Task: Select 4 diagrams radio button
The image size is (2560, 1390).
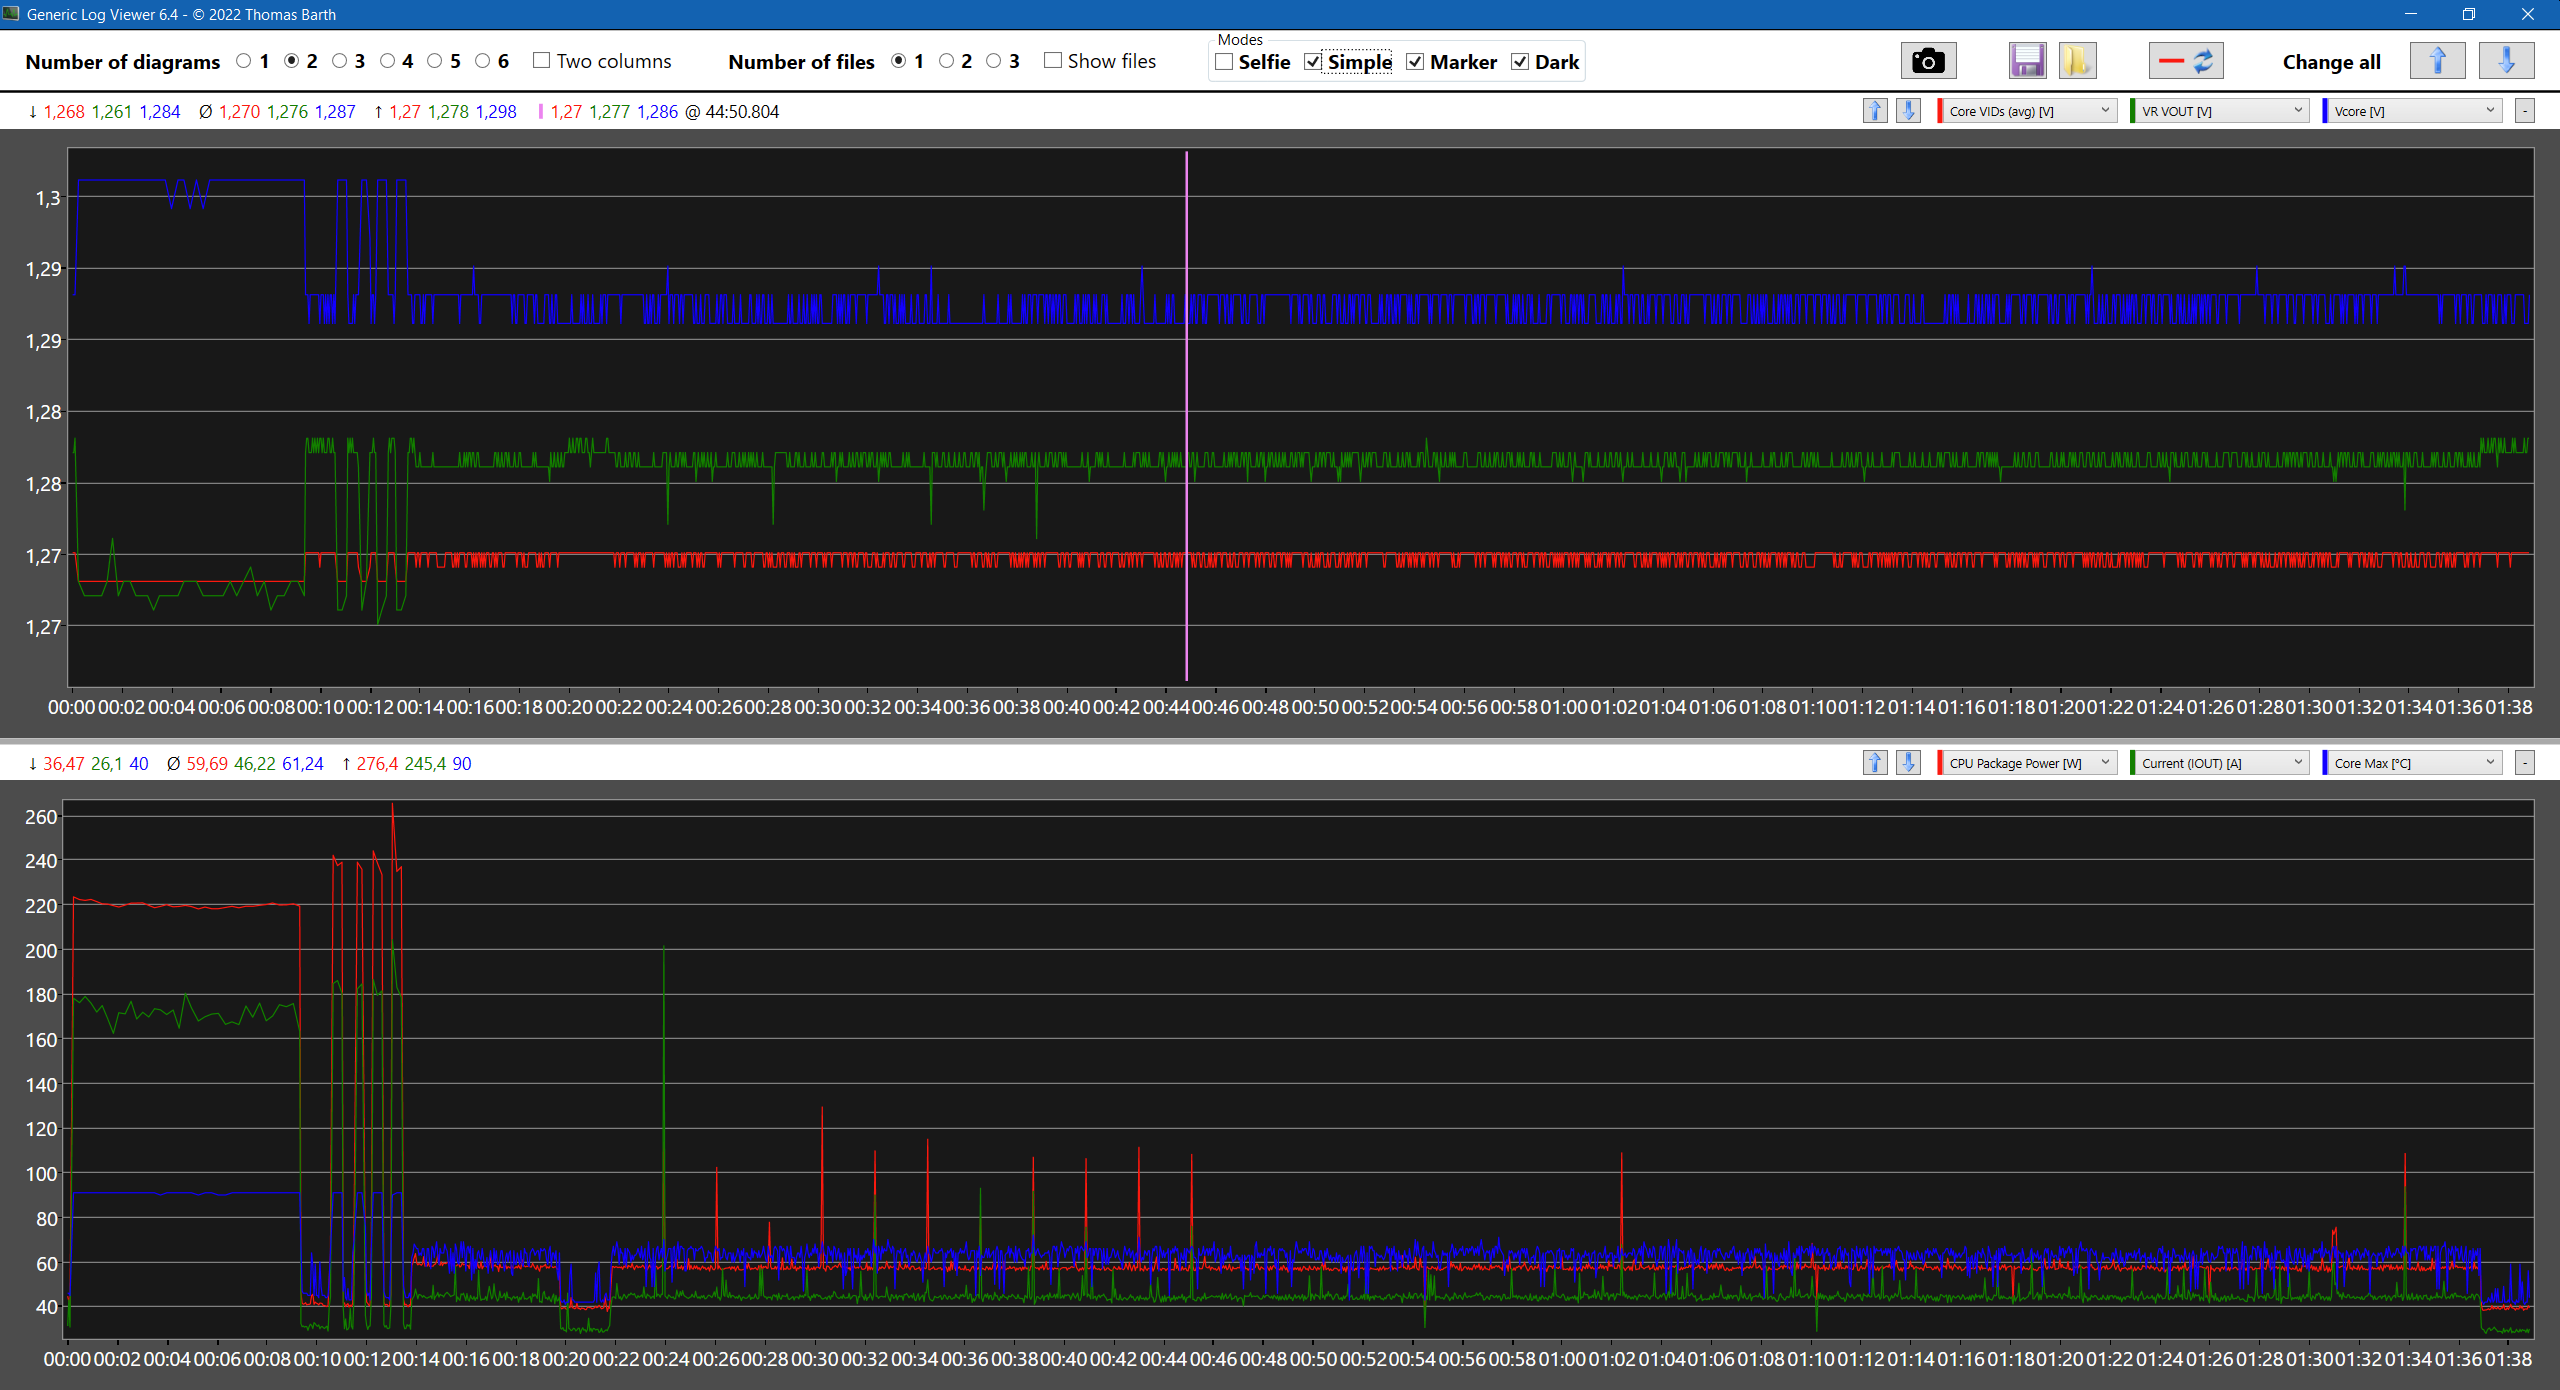Action: click(388, 61)
